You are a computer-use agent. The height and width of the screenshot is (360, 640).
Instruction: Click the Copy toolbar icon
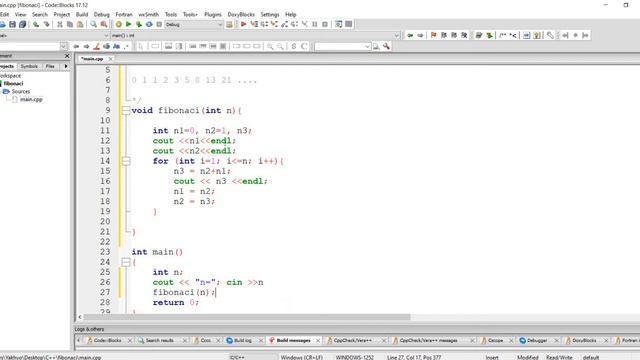tap(70, 24)
